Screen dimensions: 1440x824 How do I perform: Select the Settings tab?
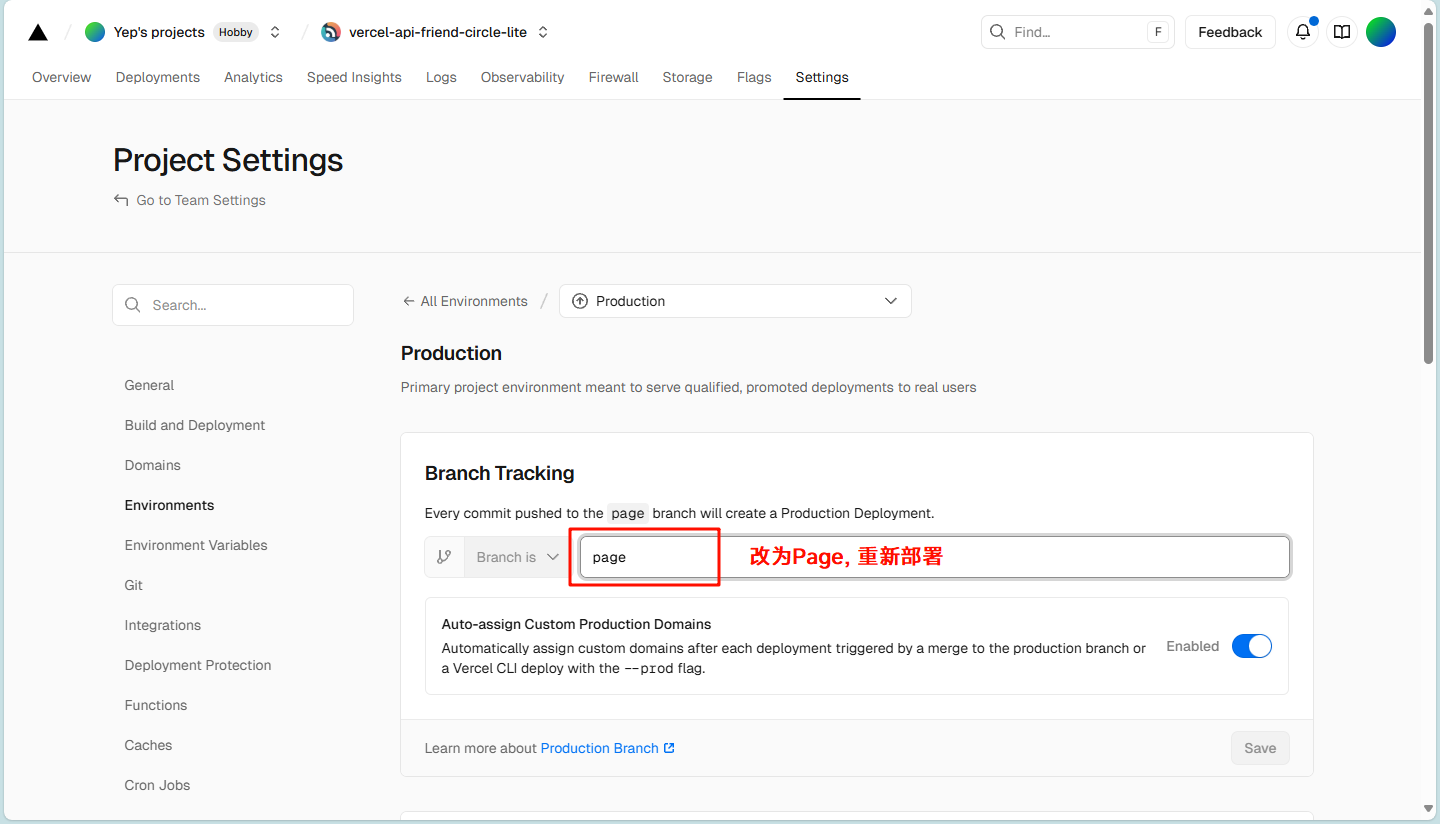point(822,77)
